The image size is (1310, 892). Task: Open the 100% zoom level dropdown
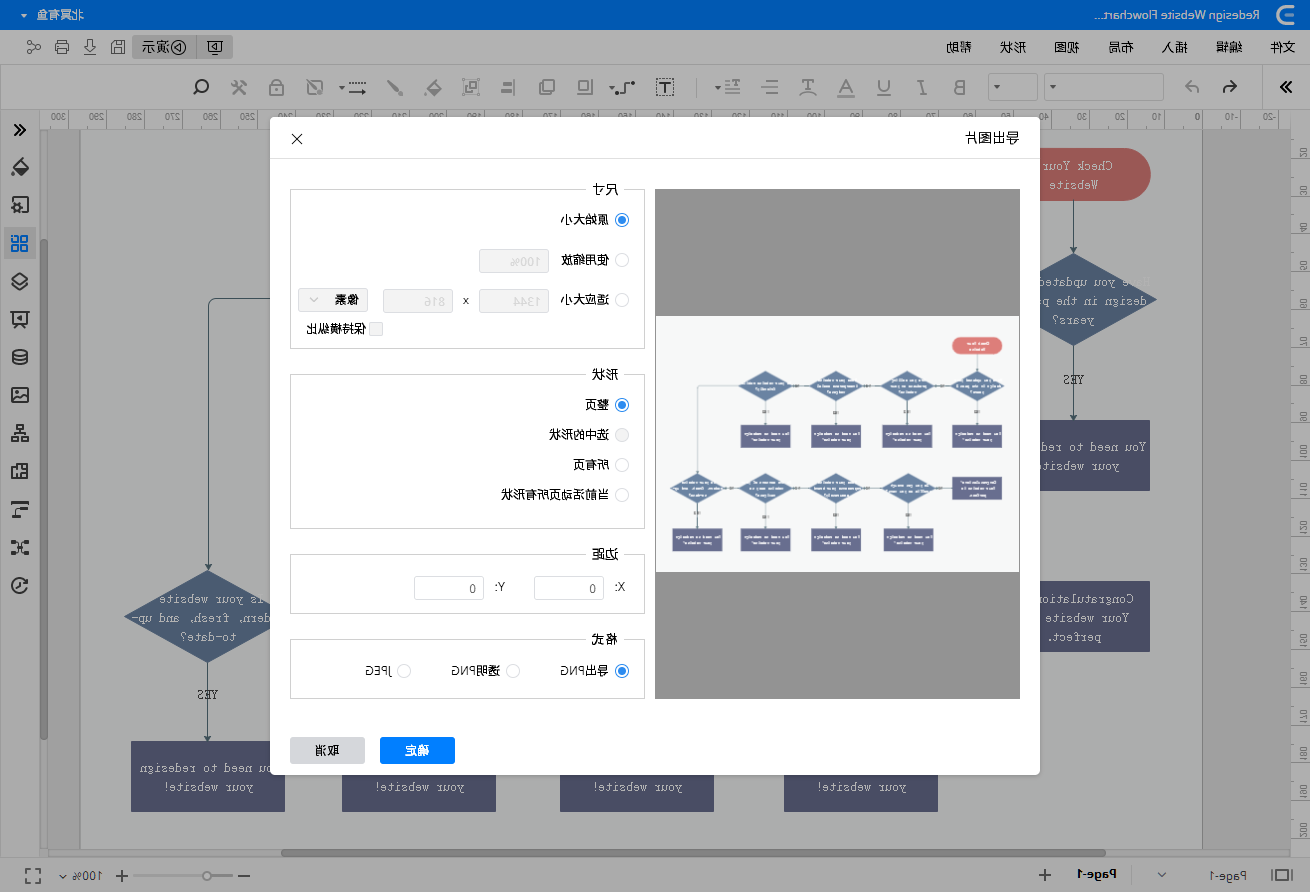78,876
